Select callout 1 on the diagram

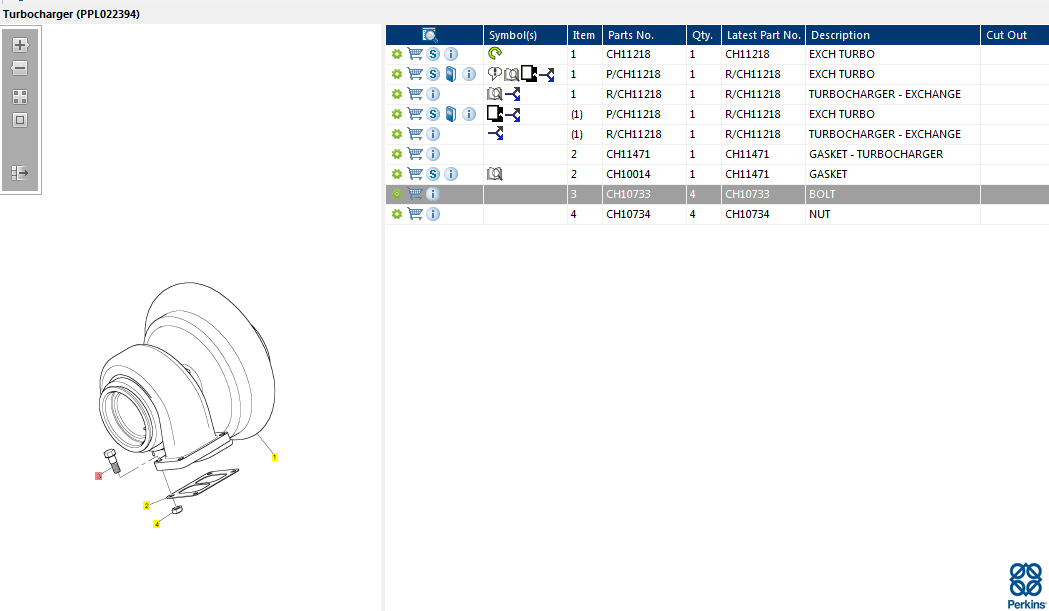coord(274,457)
